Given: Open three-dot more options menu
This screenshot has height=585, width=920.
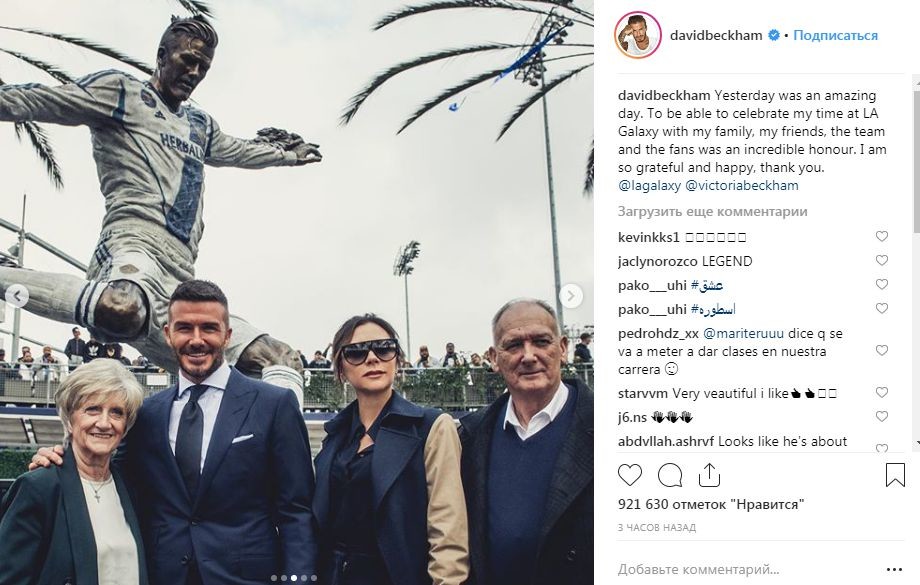Looking at the screenshot, I should [894, 570].
